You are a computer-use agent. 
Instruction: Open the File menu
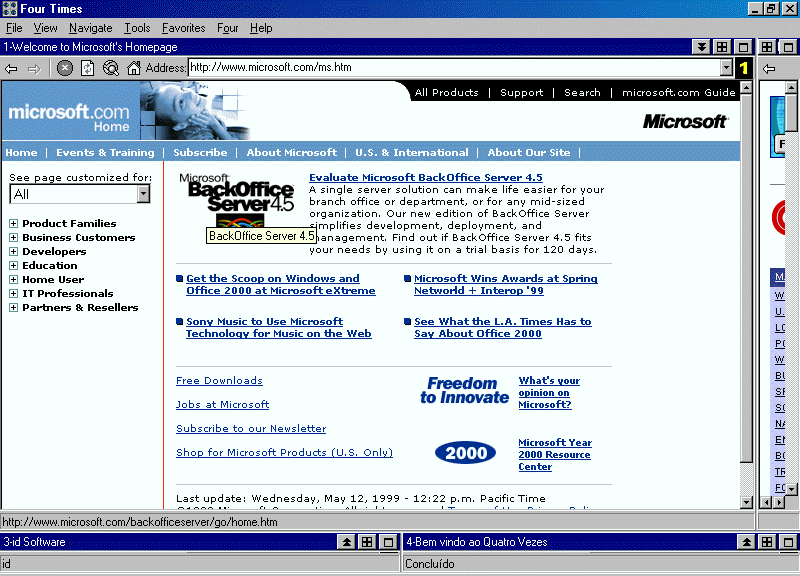tap(14, 28)
